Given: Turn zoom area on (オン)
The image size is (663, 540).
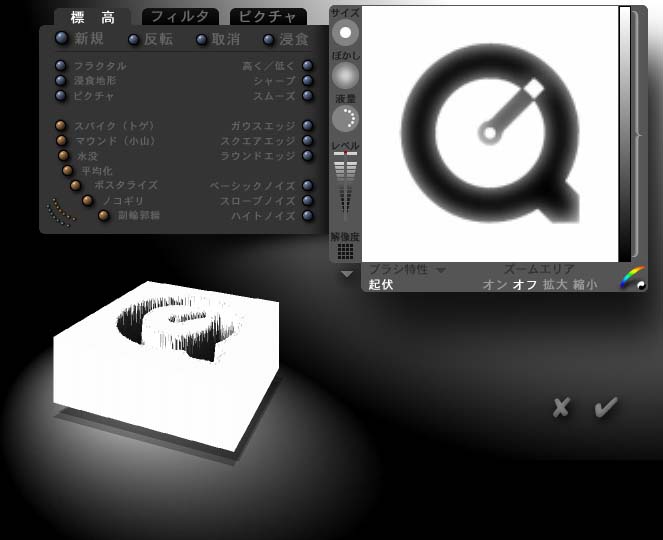Looking at the screenshot, I should point(494,285).
